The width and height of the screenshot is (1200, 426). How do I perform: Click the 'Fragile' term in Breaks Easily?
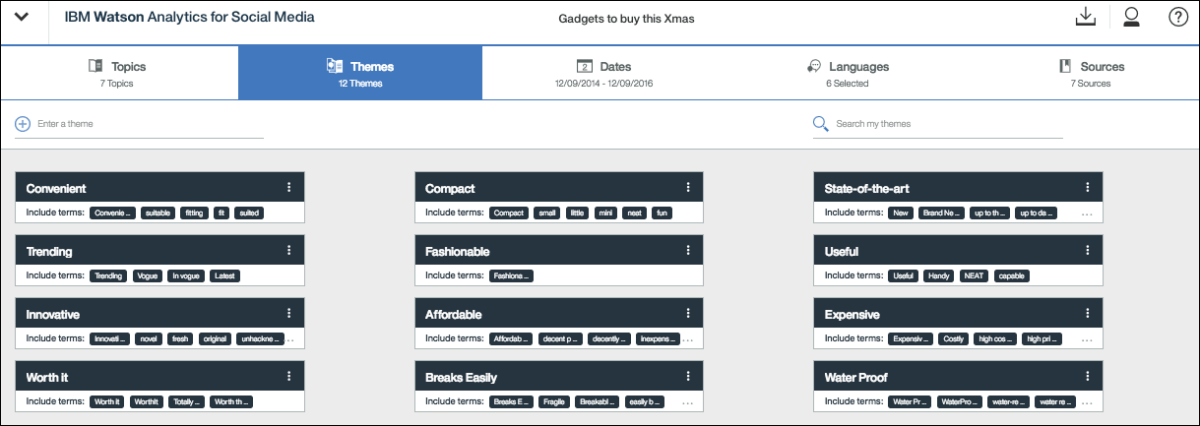pyautogui.click(x=554, y=402)
